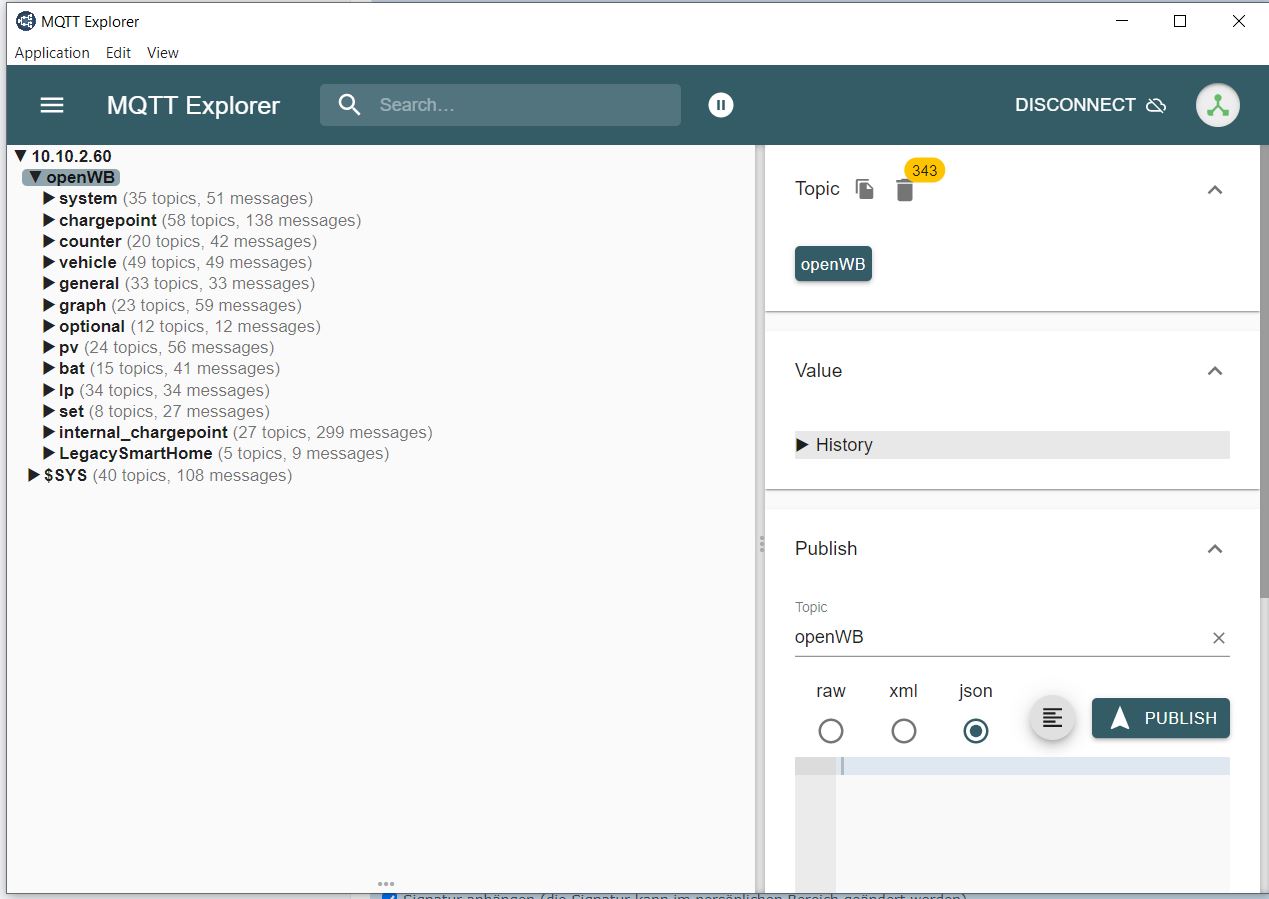
Task: Open the Edit menu
Action: click(x=118, y=53)
